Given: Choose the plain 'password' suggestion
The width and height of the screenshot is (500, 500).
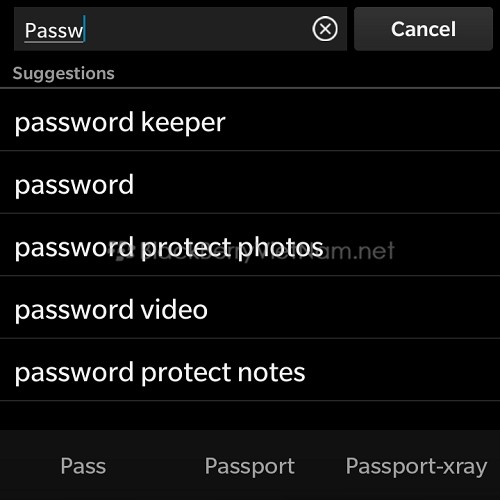Looking at the screenshot, I should tap(250, 182).
